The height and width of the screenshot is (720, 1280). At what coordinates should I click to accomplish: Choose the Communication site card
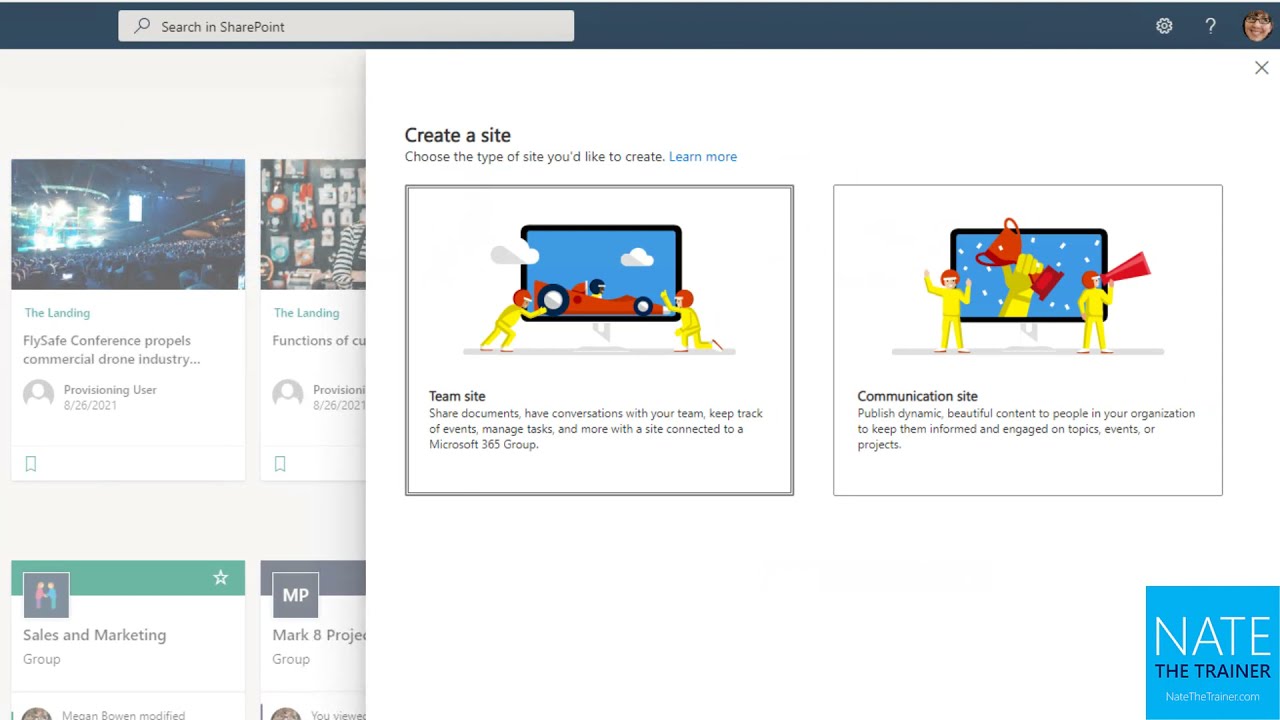point(1027,340)
